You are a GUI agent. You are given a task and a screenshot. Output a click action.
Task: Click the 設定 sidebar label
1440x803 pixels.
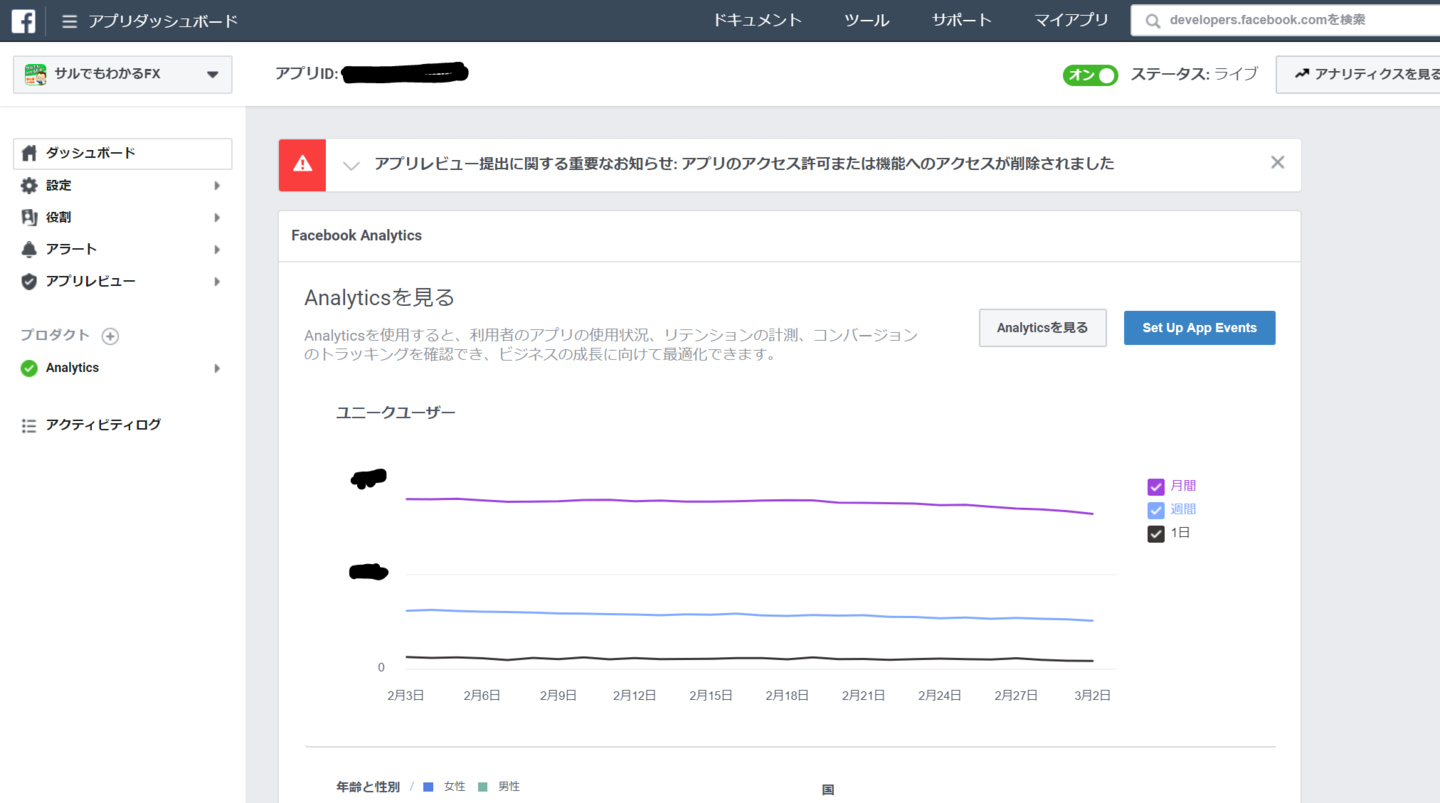pyautogui.click(x=59, y=185)
